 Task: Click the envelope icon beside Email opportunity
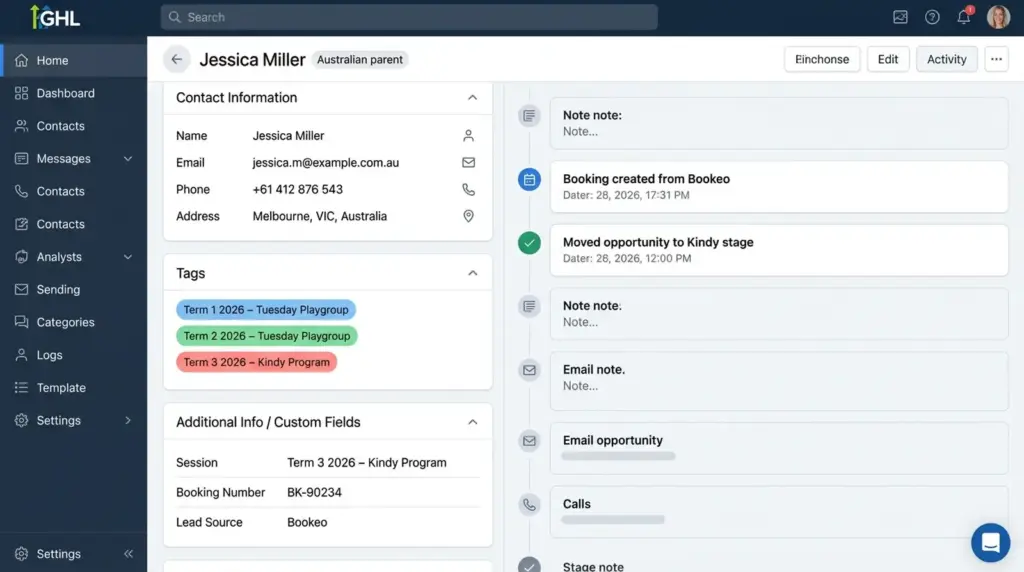point(529,441)
